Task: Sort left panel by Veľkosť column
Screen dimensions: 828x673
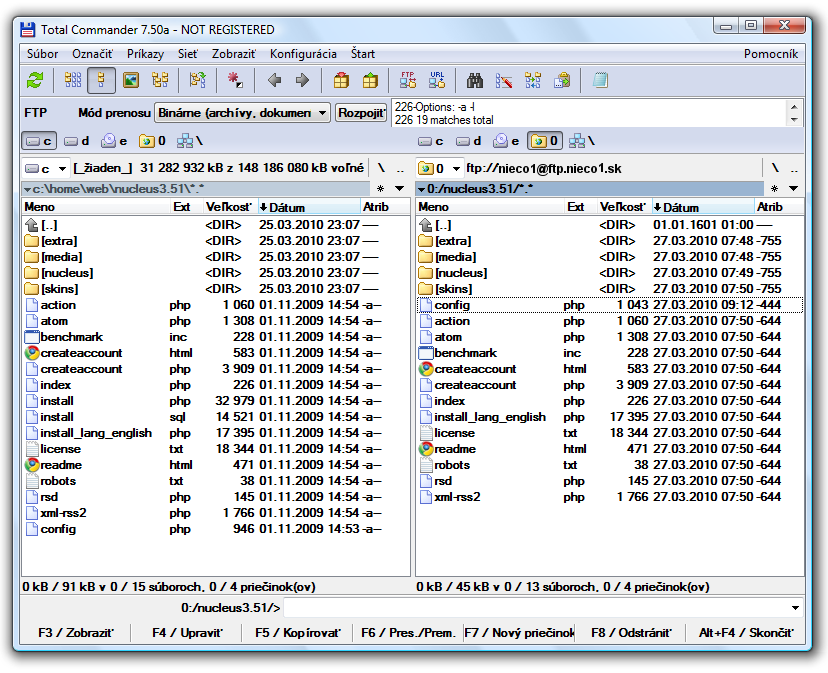Action: [x=229, y=207]
